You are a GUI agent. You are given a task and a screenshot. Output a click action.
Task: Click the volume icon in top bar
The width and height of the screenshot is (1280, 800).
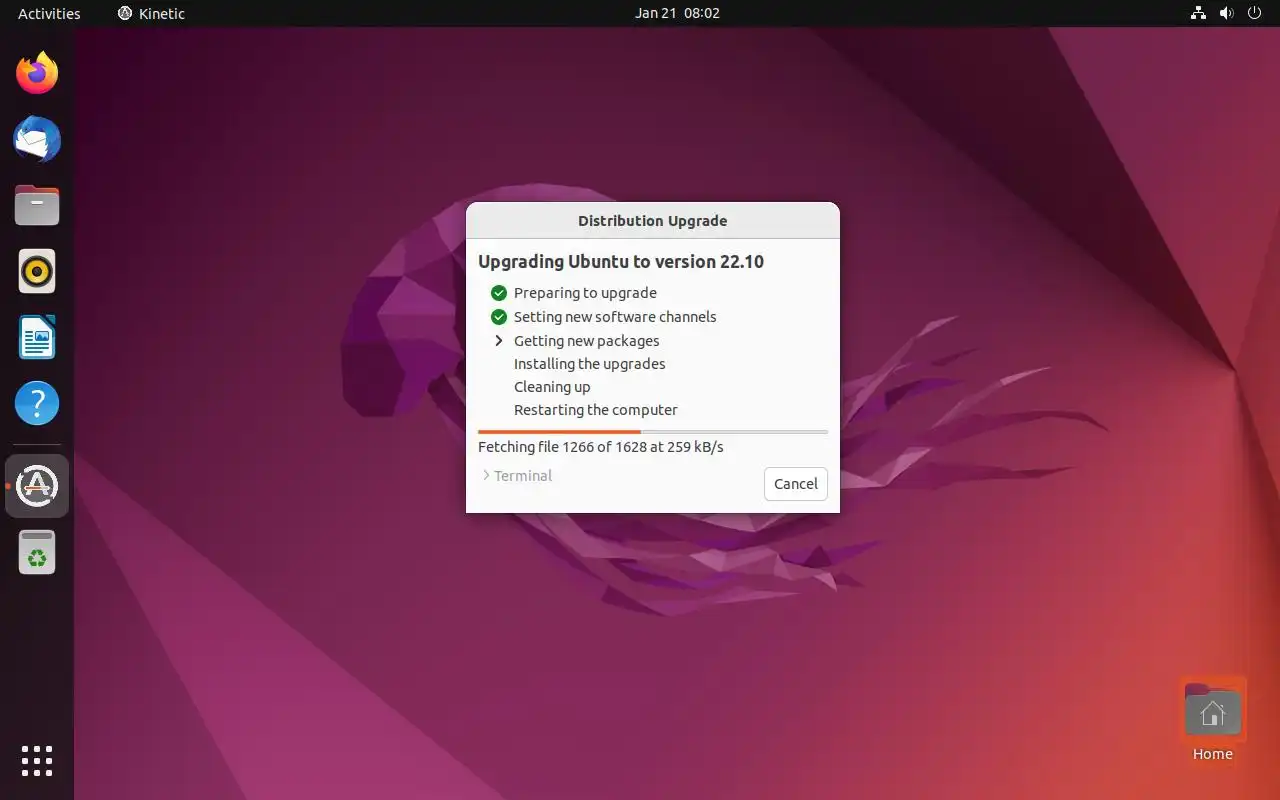click(x=1226, y=13)
